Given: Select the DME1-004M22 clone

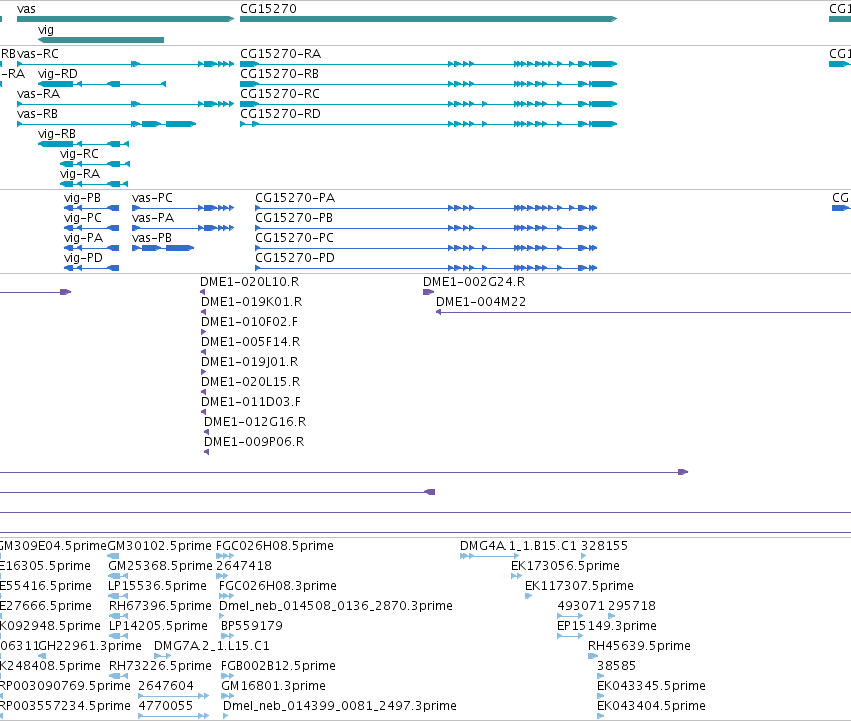Looking at the screenshot, I should coord(643,312).
